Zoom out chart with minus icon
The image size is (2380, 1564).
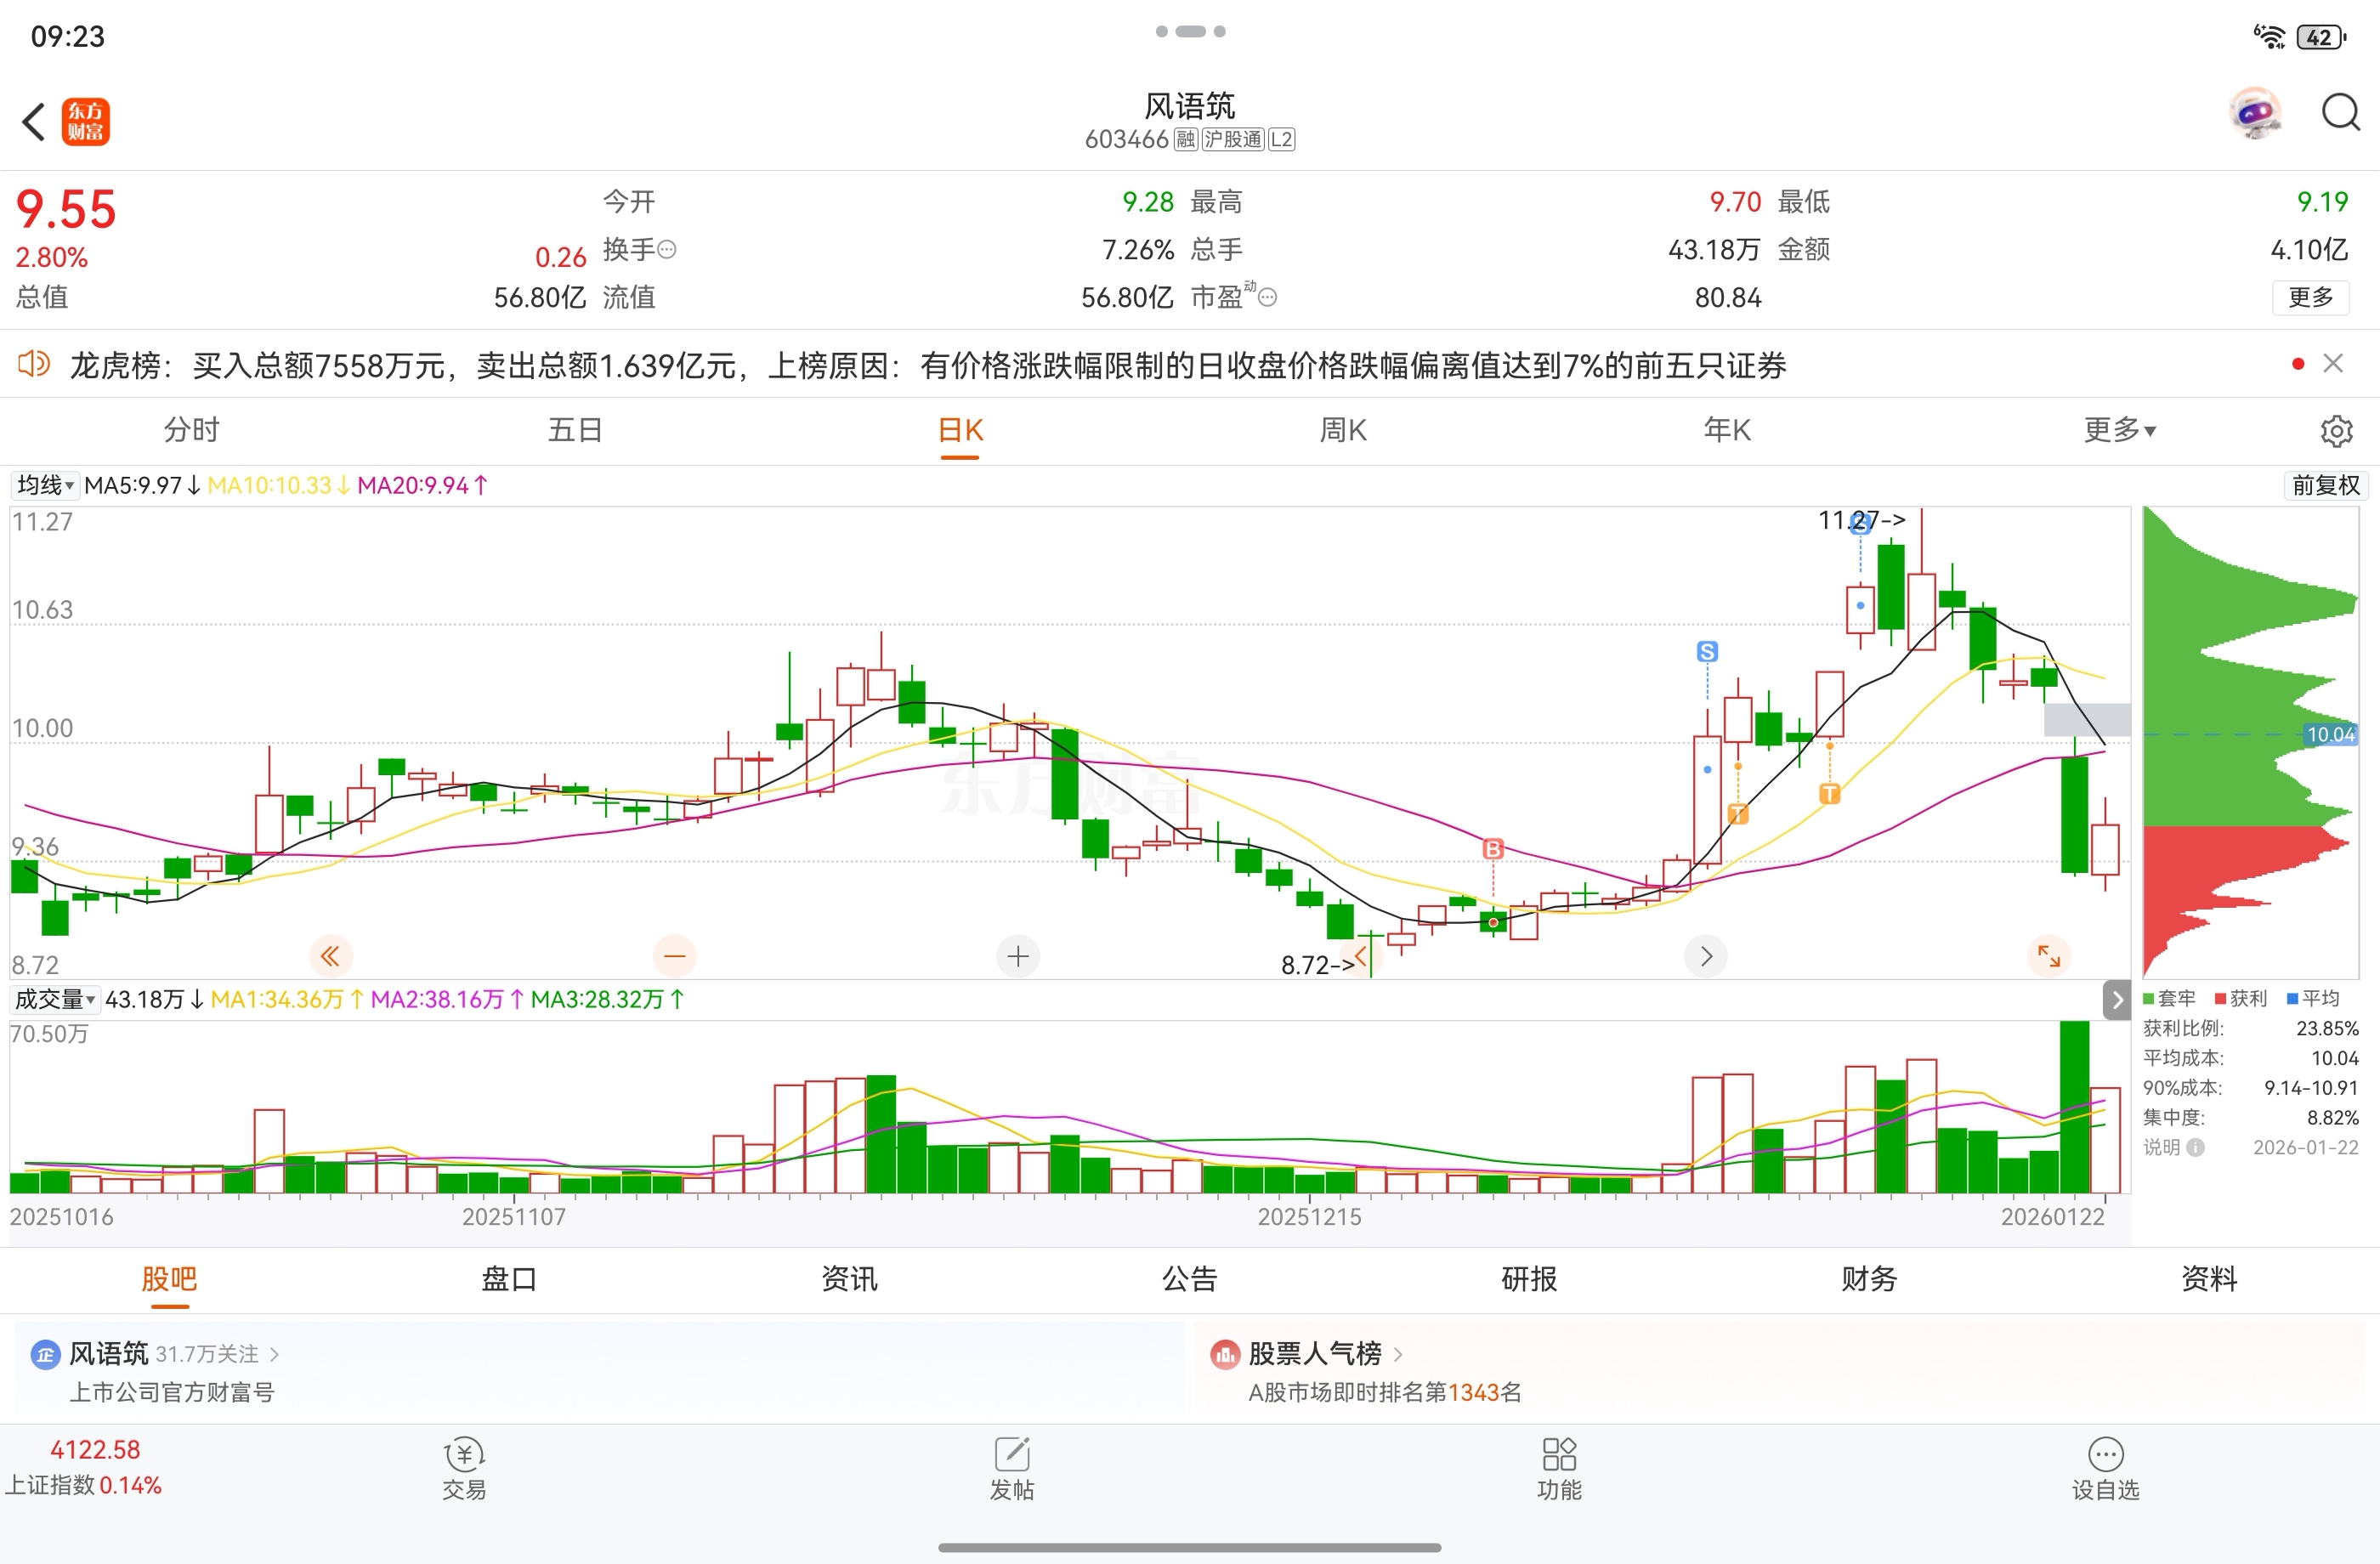click(x=674, y=956)
